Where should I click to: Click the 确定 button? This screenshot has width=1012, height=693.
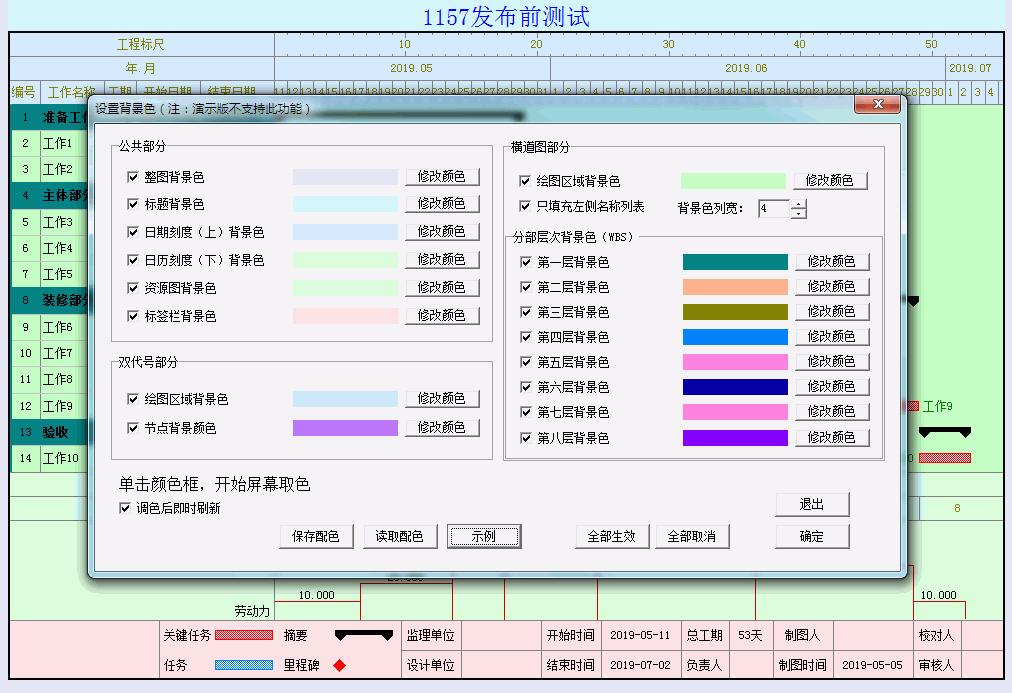coord(812,536)
